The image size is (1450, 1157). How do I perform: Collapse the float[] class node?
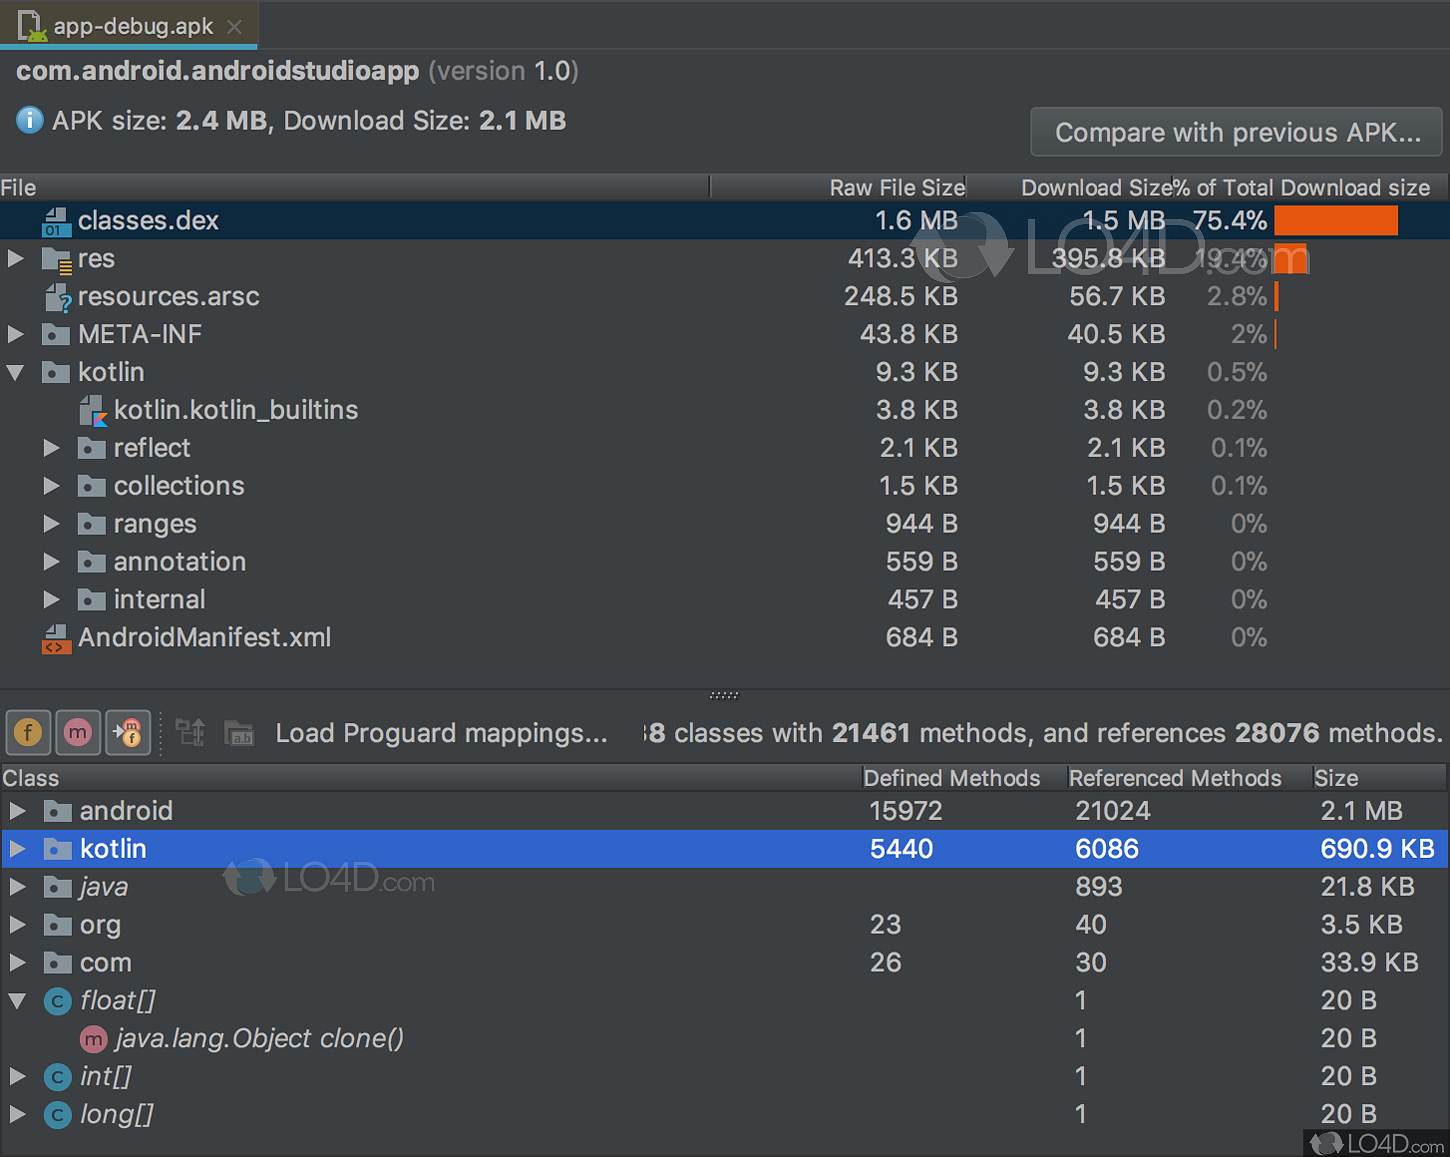[18, 1001]
